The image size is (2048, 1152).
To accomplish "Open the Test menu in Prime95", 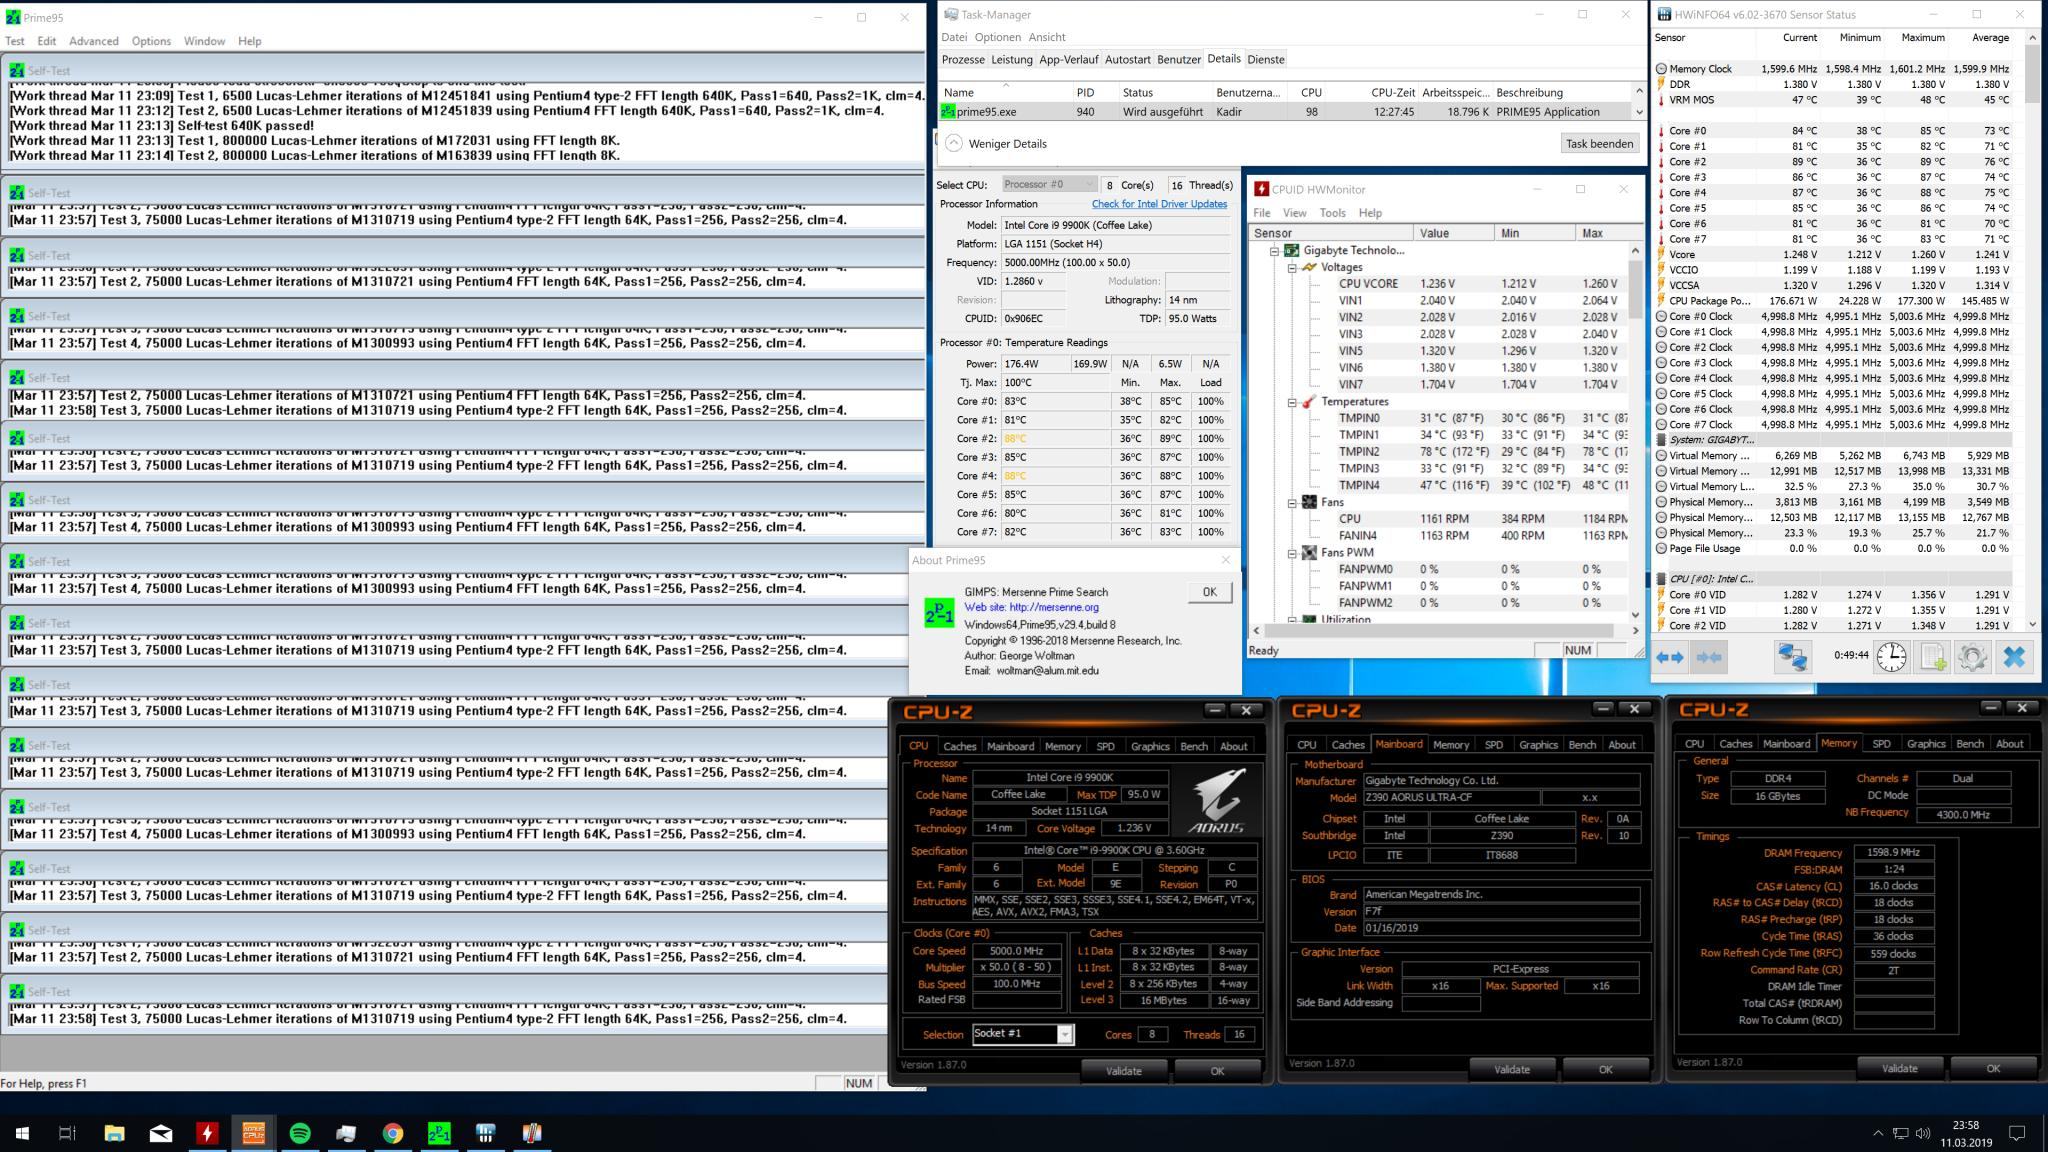I will (15, 41).
